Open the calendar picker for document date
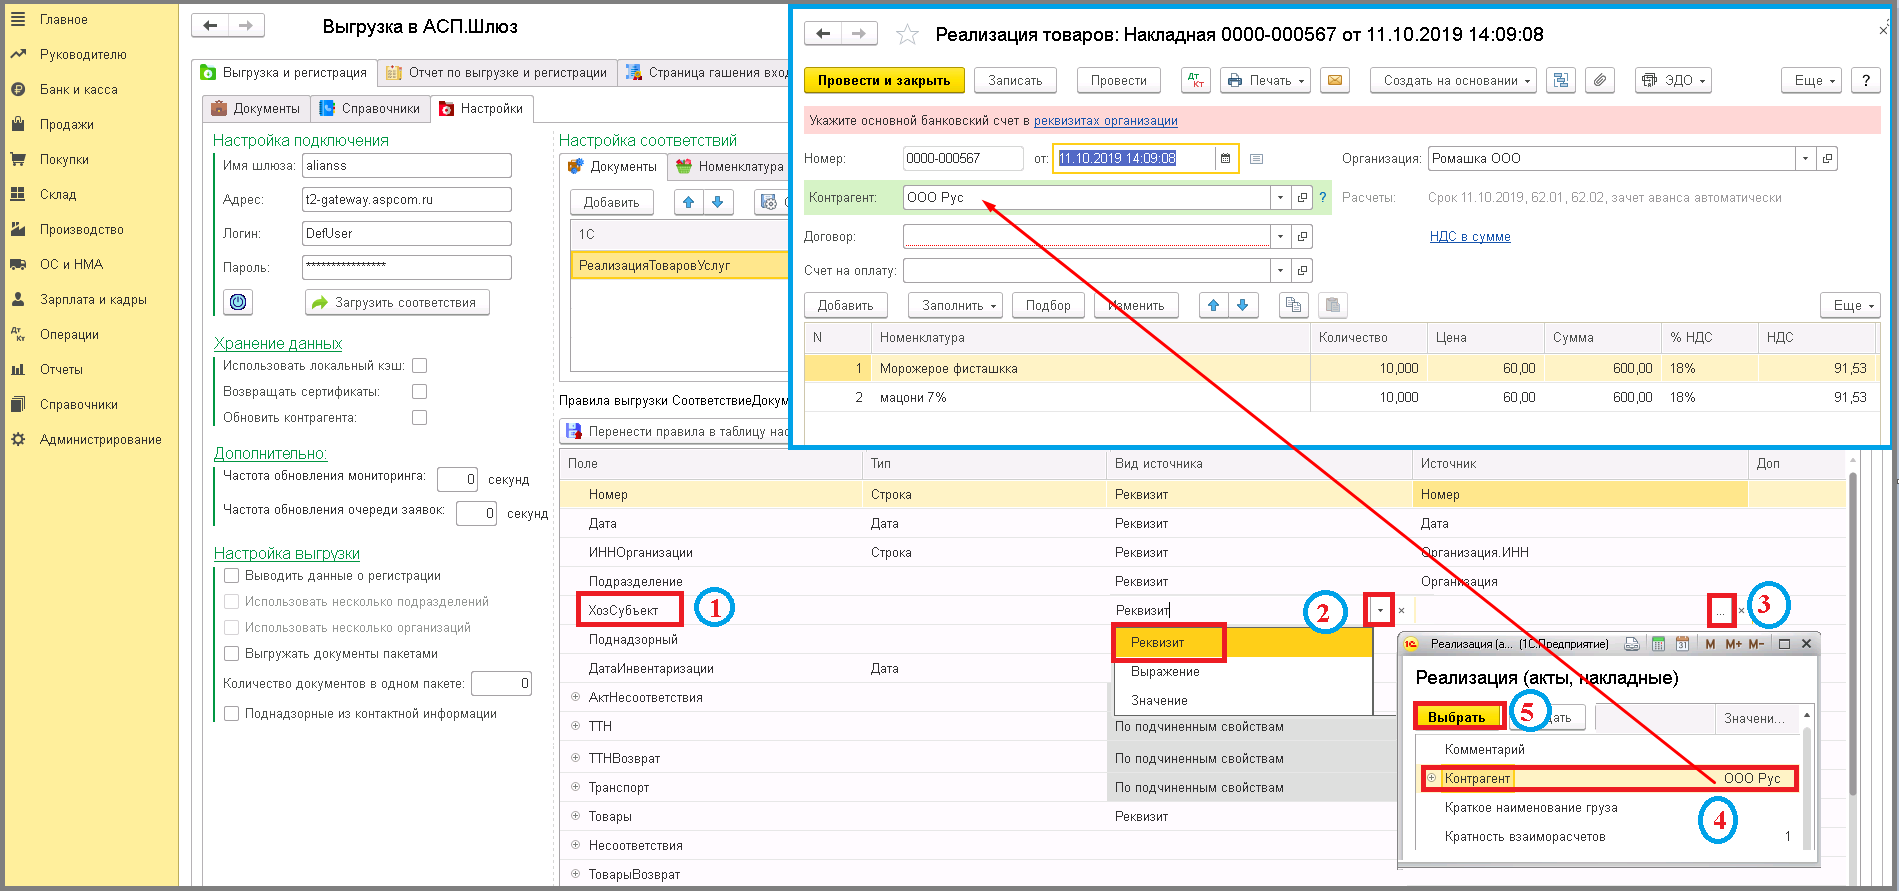The width and height of the screenshot is (1899, 891). [1225, 159]
